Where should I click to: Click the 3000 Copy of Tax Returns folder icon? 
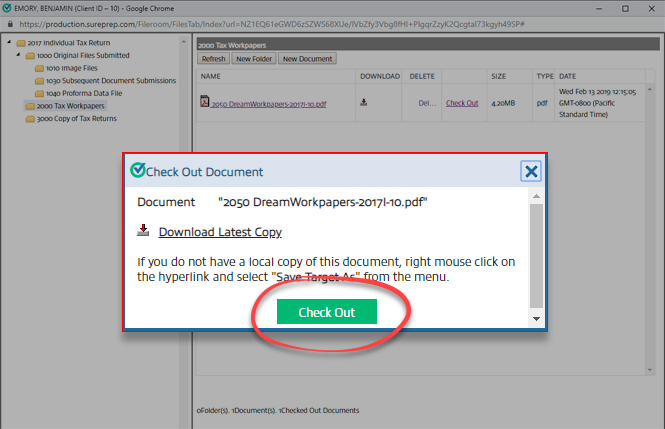pyautogui.click(x=30, y=119)
